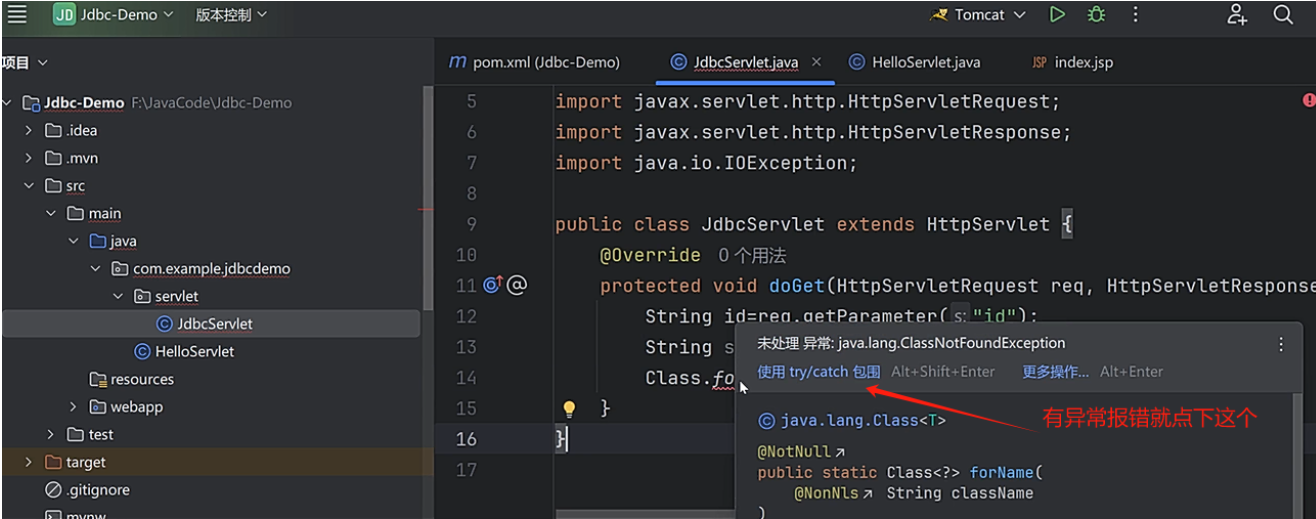Open the Jdbc-Demo project dropdown
The width and height of the screenshot is (1316, 519).
click(113, 15)
